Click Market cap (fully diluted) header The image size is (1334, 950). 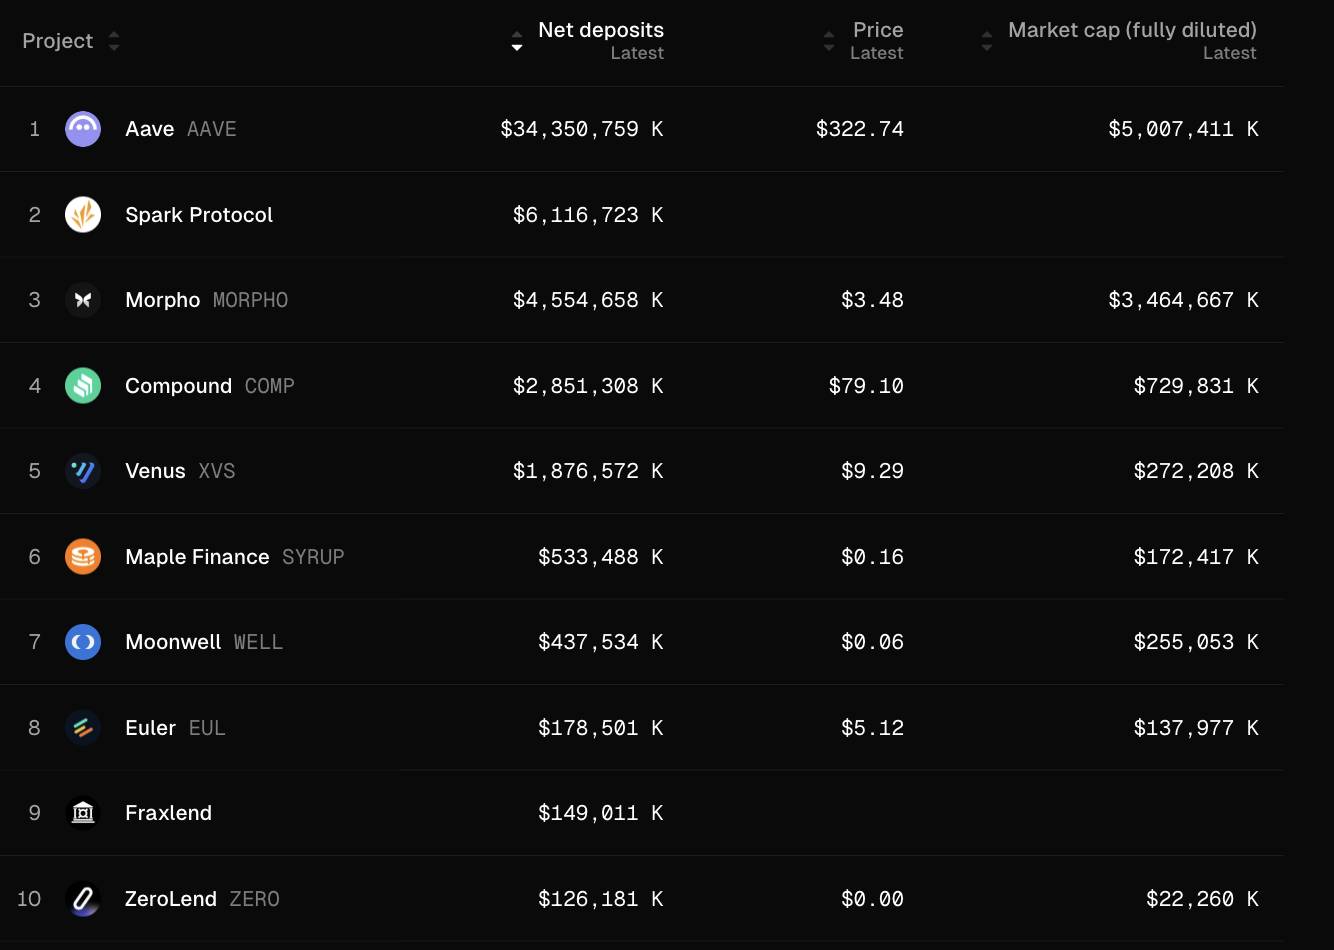(1132, 30)
